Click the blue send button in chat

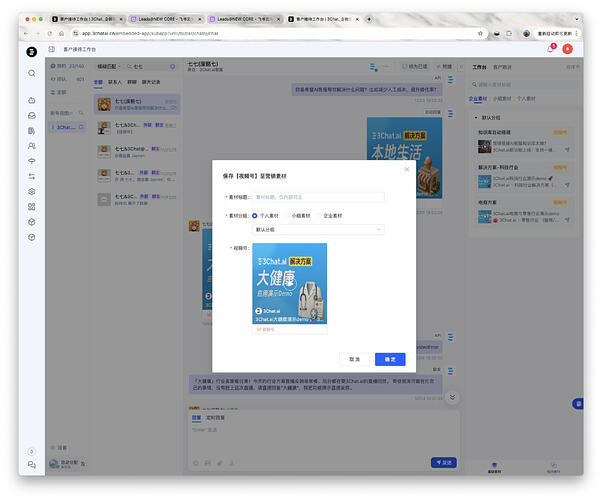443,462
